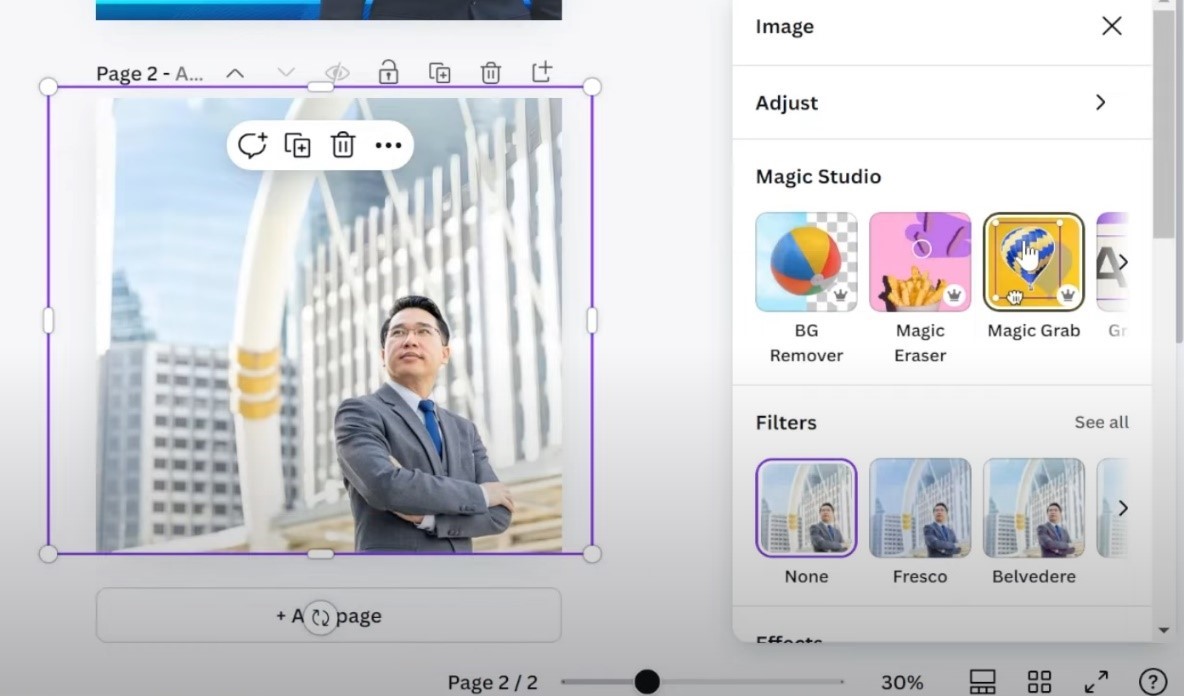Show more filters using the right arrow
1184x696 pixels.
(1122, 507)
